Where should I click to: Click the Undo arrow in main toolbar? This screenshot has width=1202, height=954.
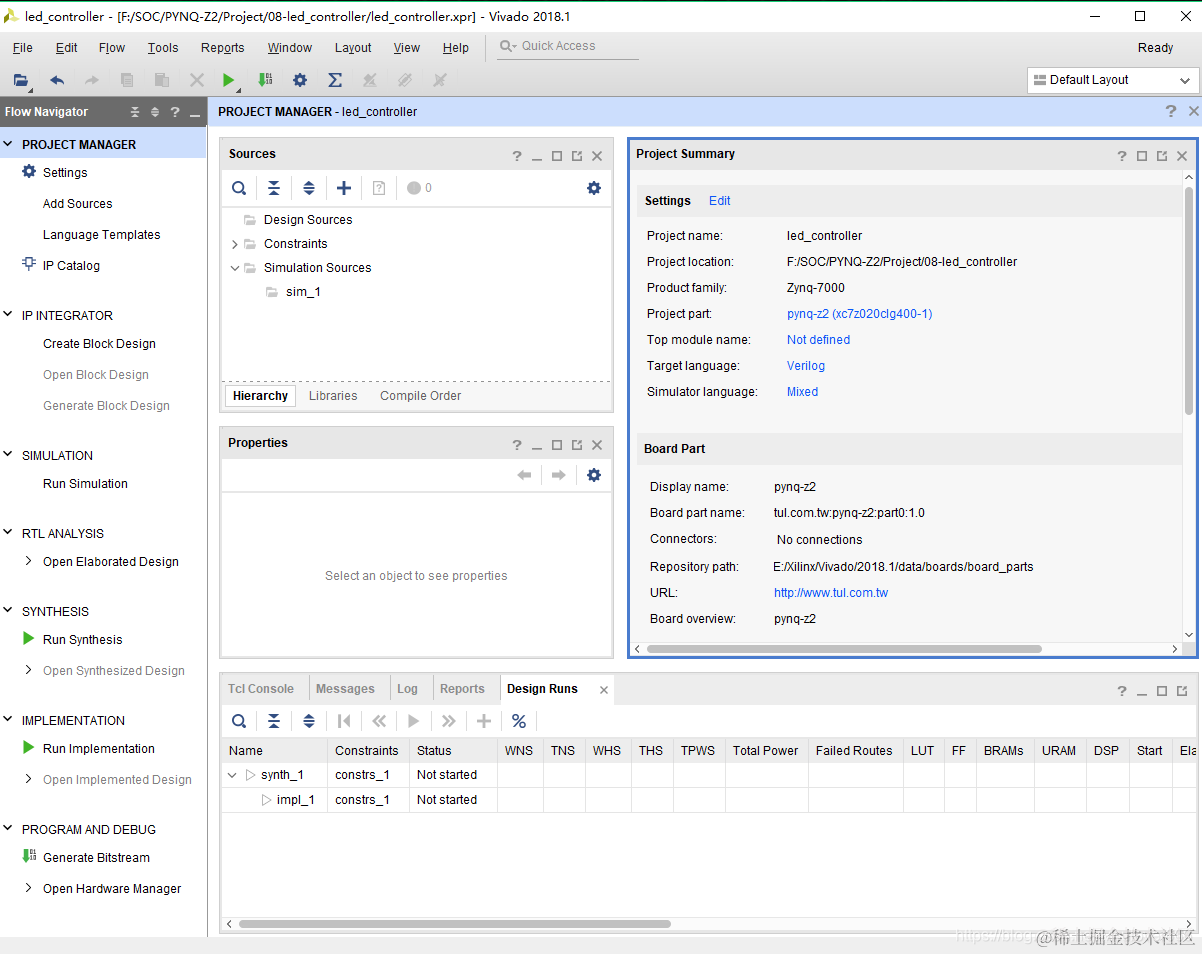pos(57,80)
